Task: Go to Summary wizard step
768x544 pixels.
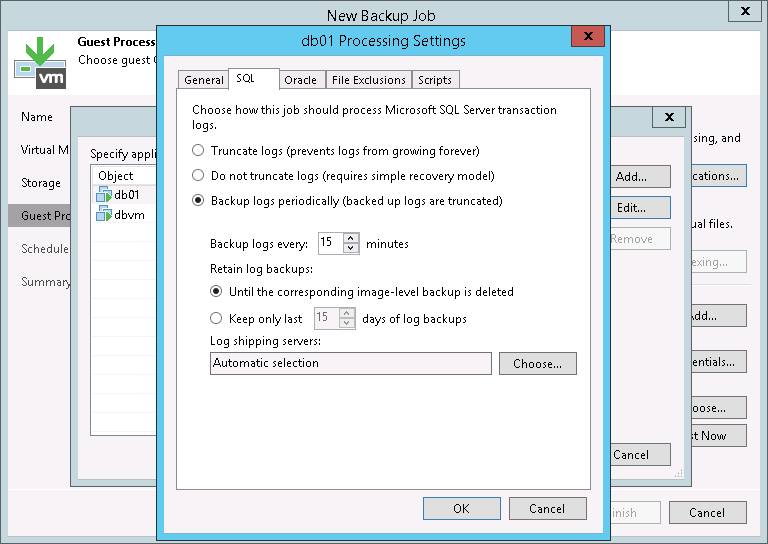Action: click(x=45, y=282)
